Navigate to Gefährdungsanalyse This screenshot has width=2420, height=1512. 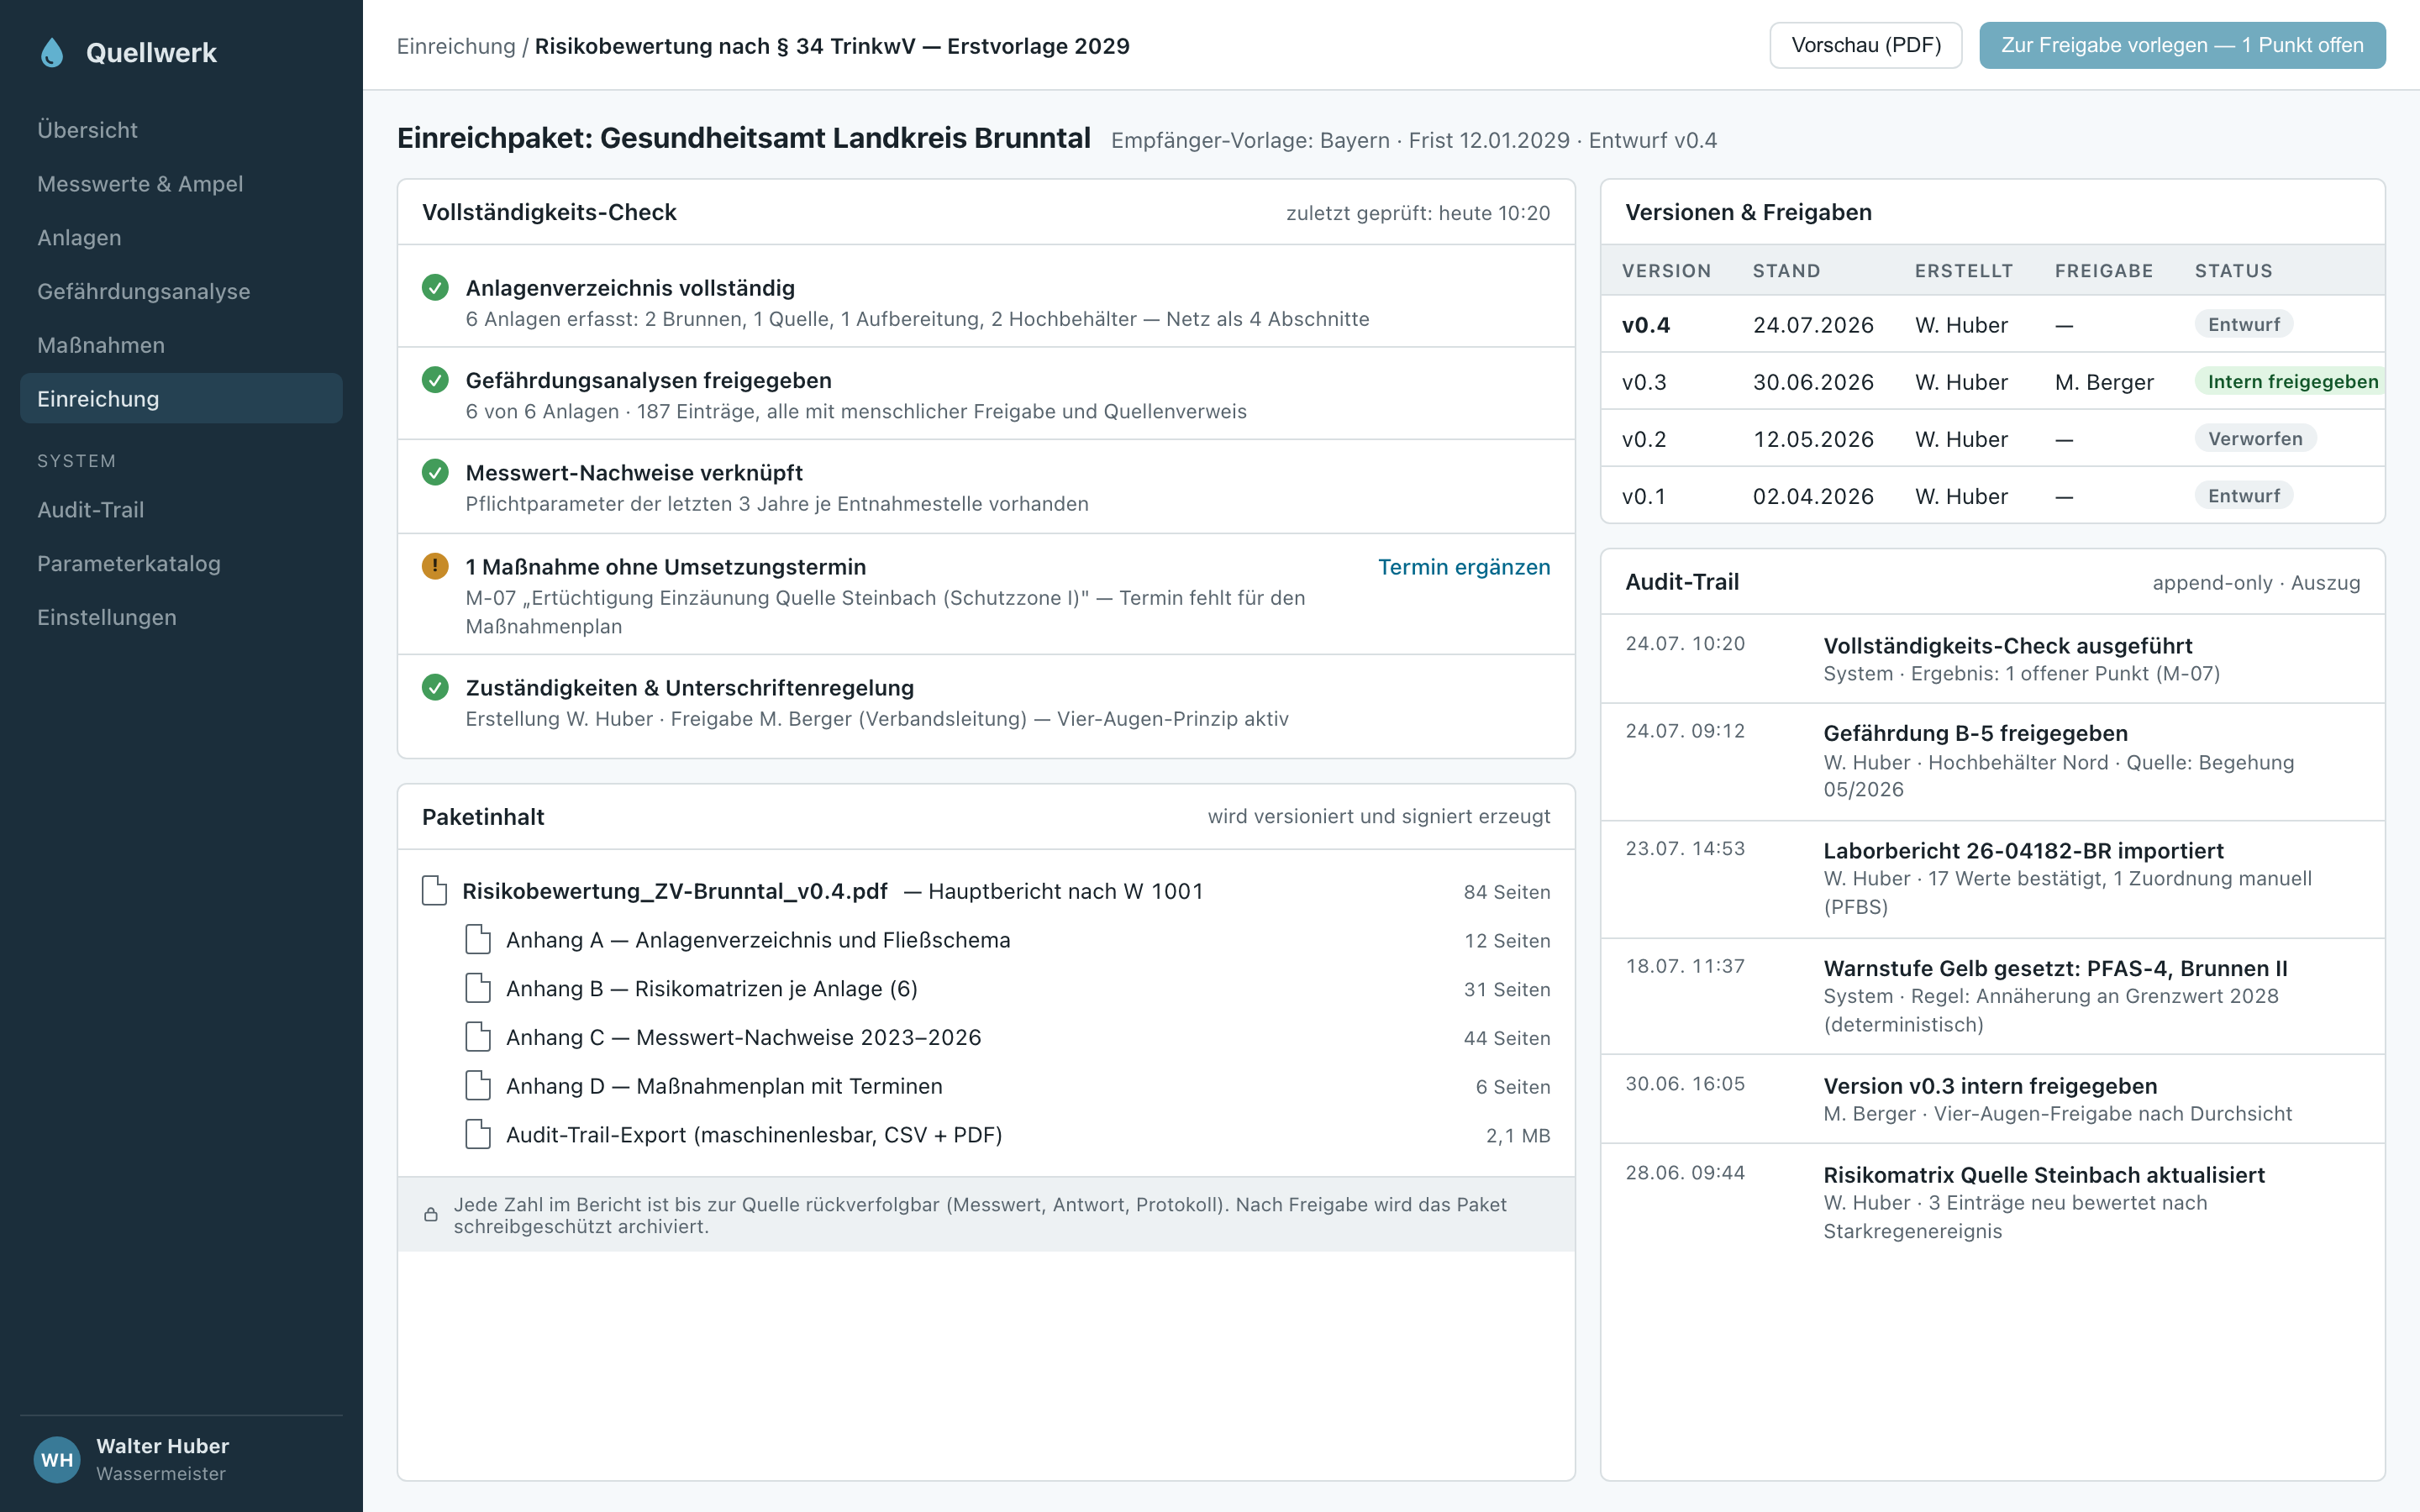point(181,291)
